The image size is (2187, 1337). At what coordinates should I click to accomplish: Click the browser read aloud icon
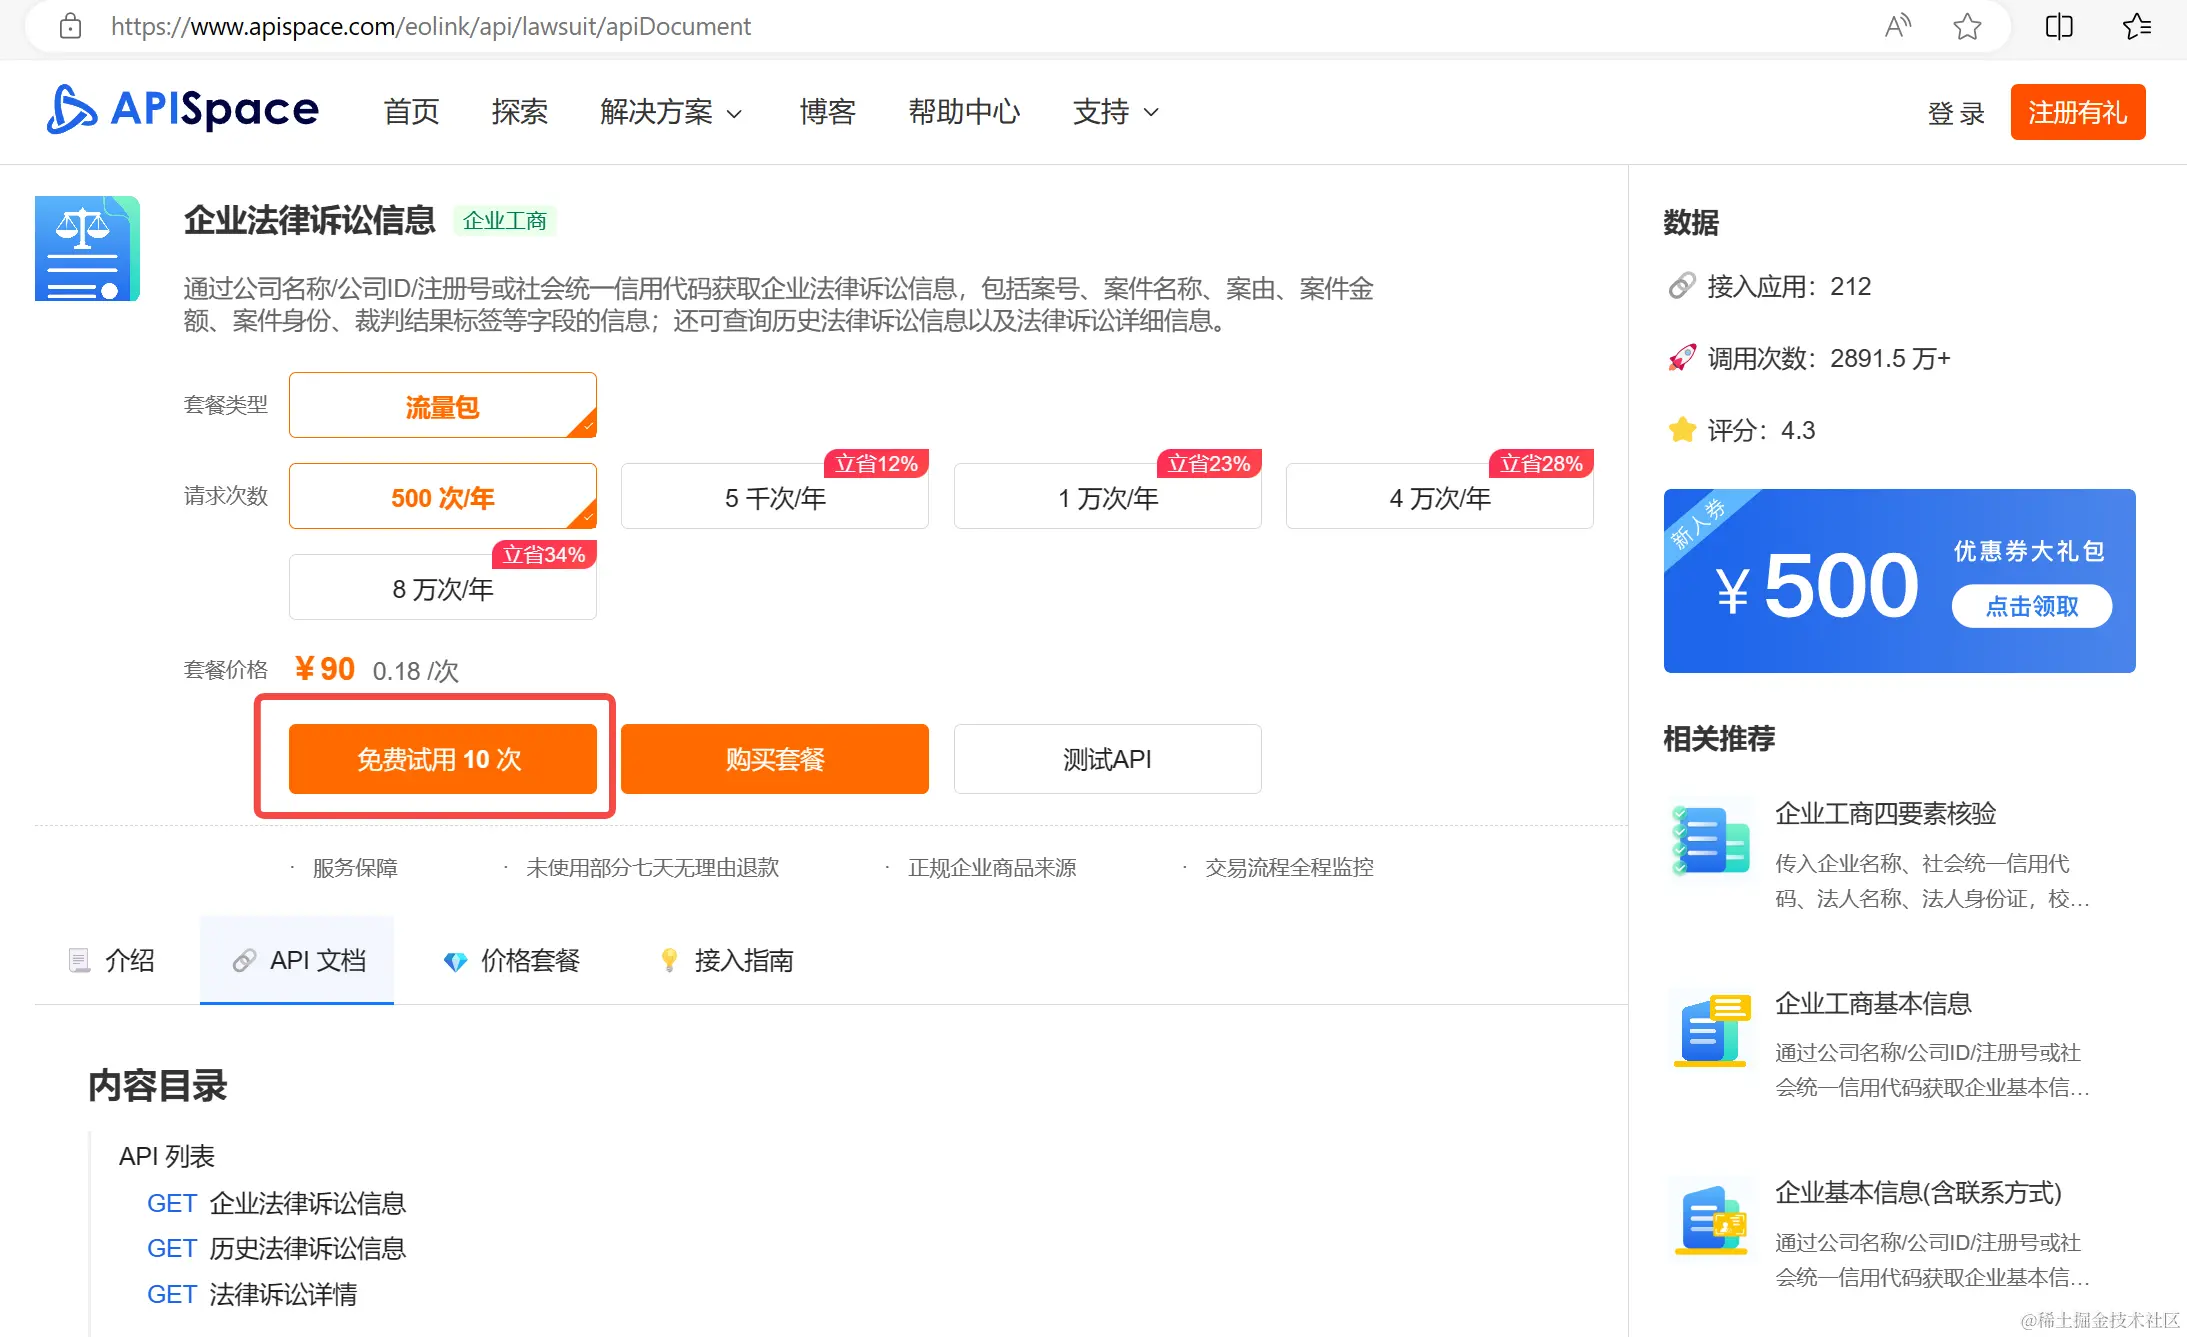click(1897, 26)
